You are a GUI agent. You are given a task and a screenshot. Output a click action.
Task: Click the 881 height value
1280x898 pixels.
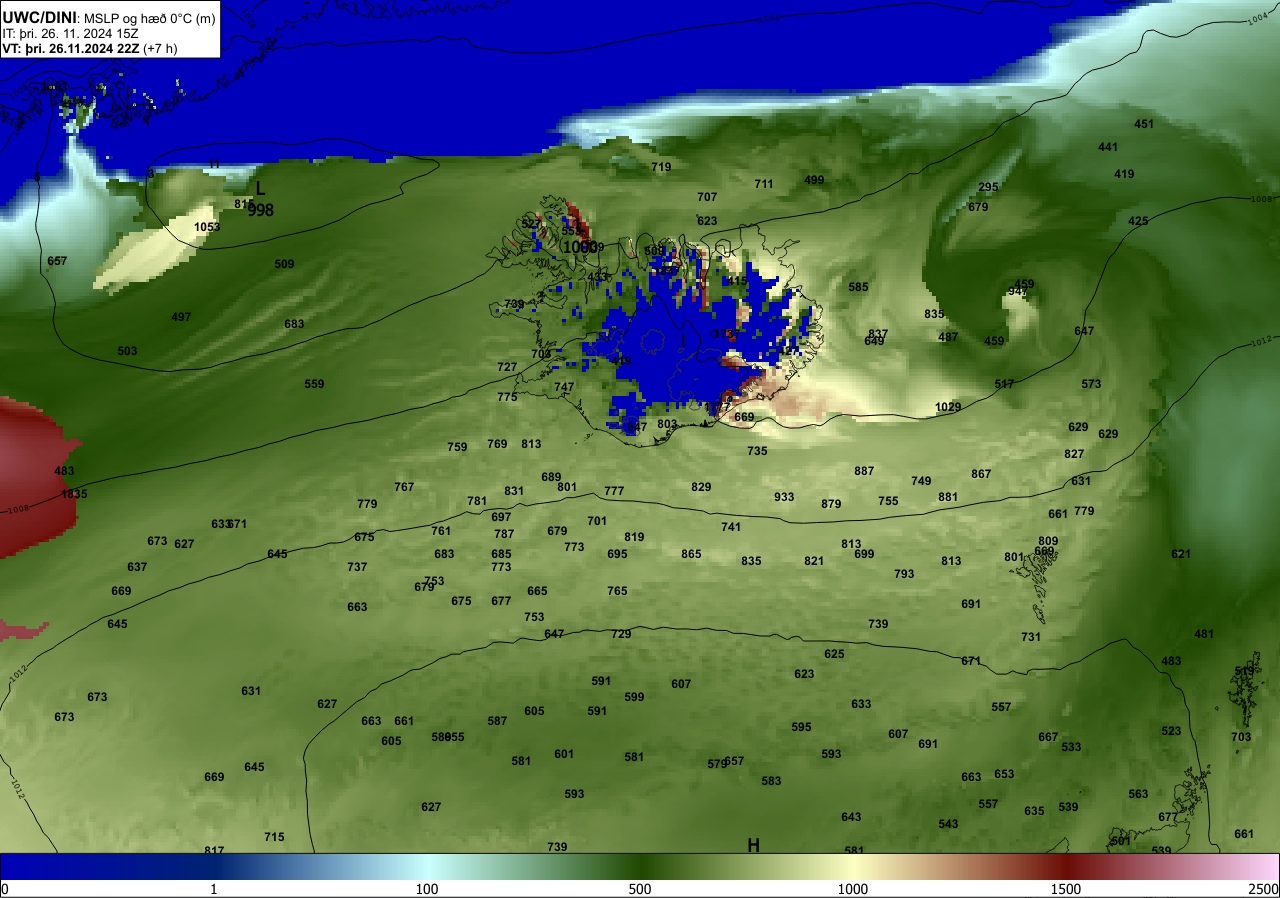(948, 497)
